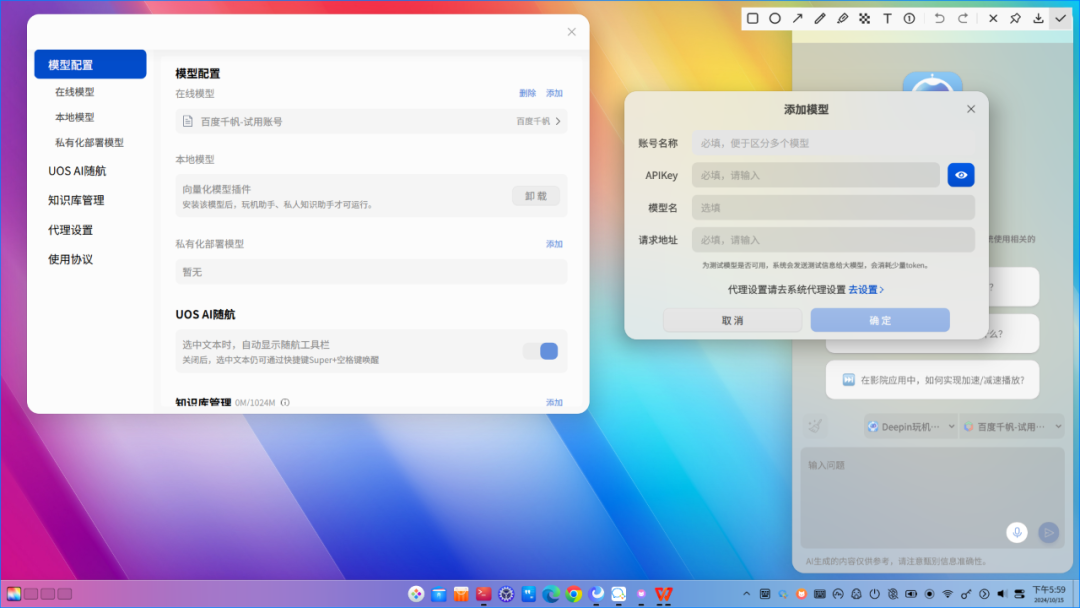Click the power tray icon
1080x608 pixels.
coord(875,594)
